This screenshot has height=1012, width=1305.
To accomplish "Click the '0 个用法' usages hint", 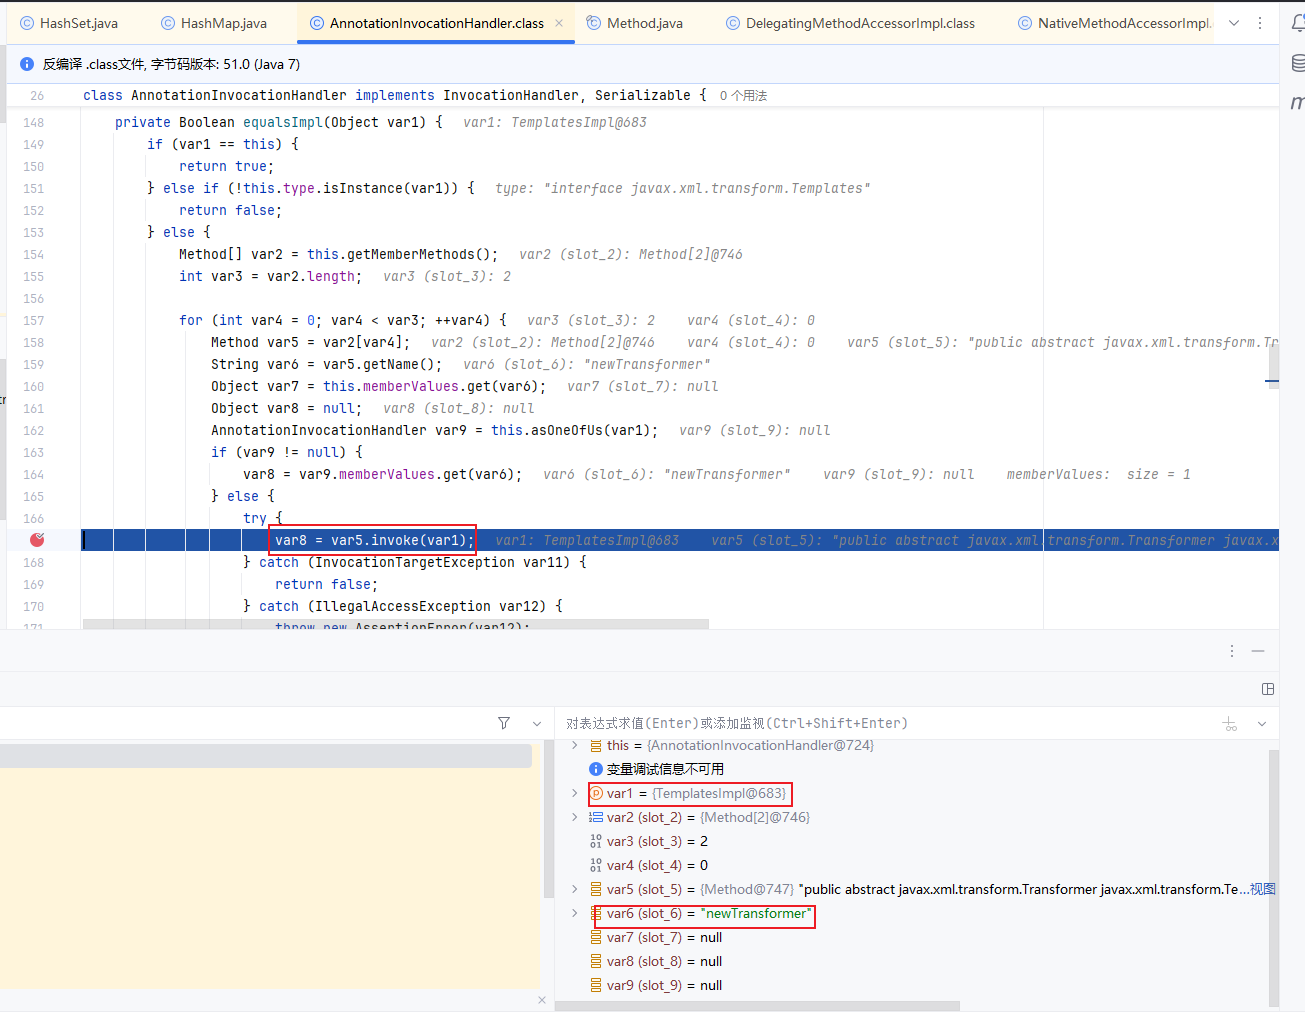I will (x=743, y=96).
